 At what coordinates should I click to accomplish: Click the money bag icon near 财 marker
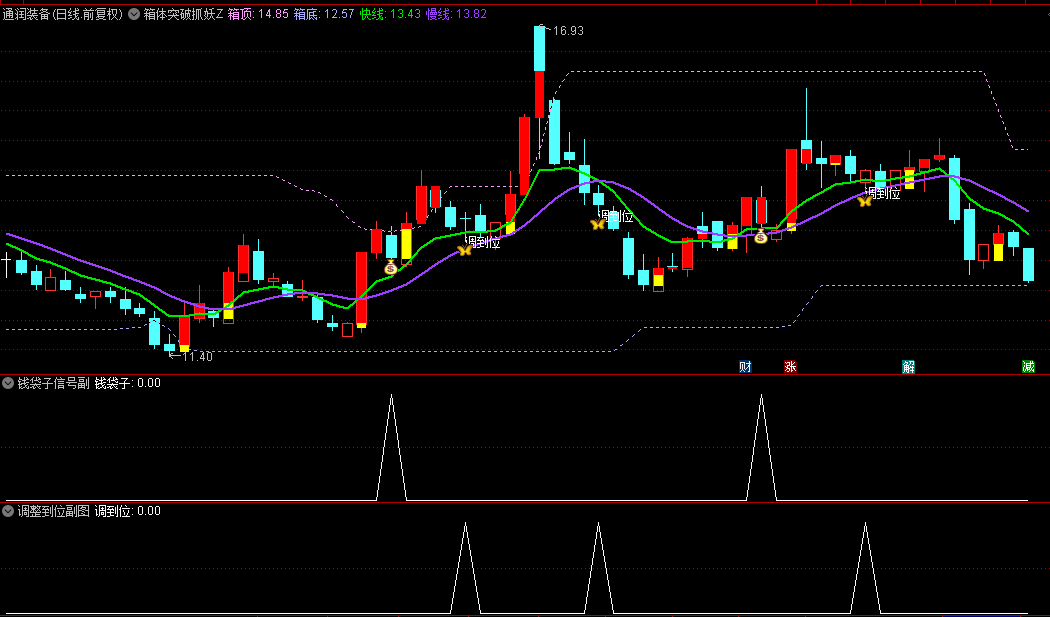(761, 236)
